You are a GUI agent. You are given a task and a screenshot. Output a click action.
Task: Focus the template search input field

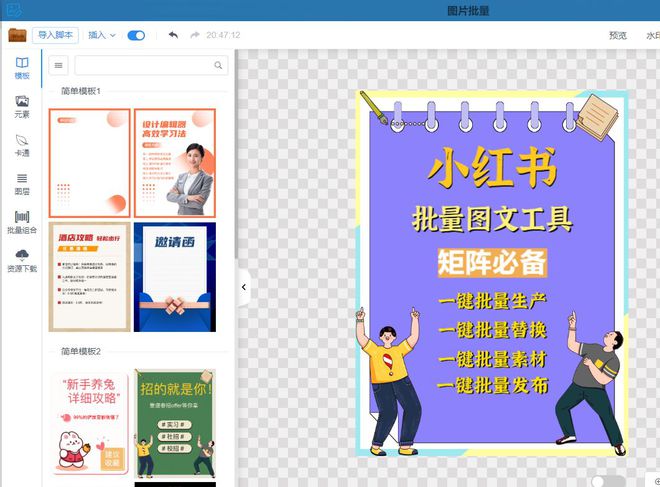[151, 65]
